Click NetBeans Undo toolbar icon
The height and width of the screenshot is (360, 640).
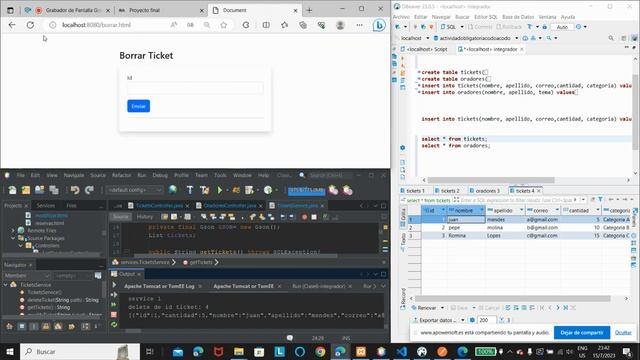coord(75,190)
